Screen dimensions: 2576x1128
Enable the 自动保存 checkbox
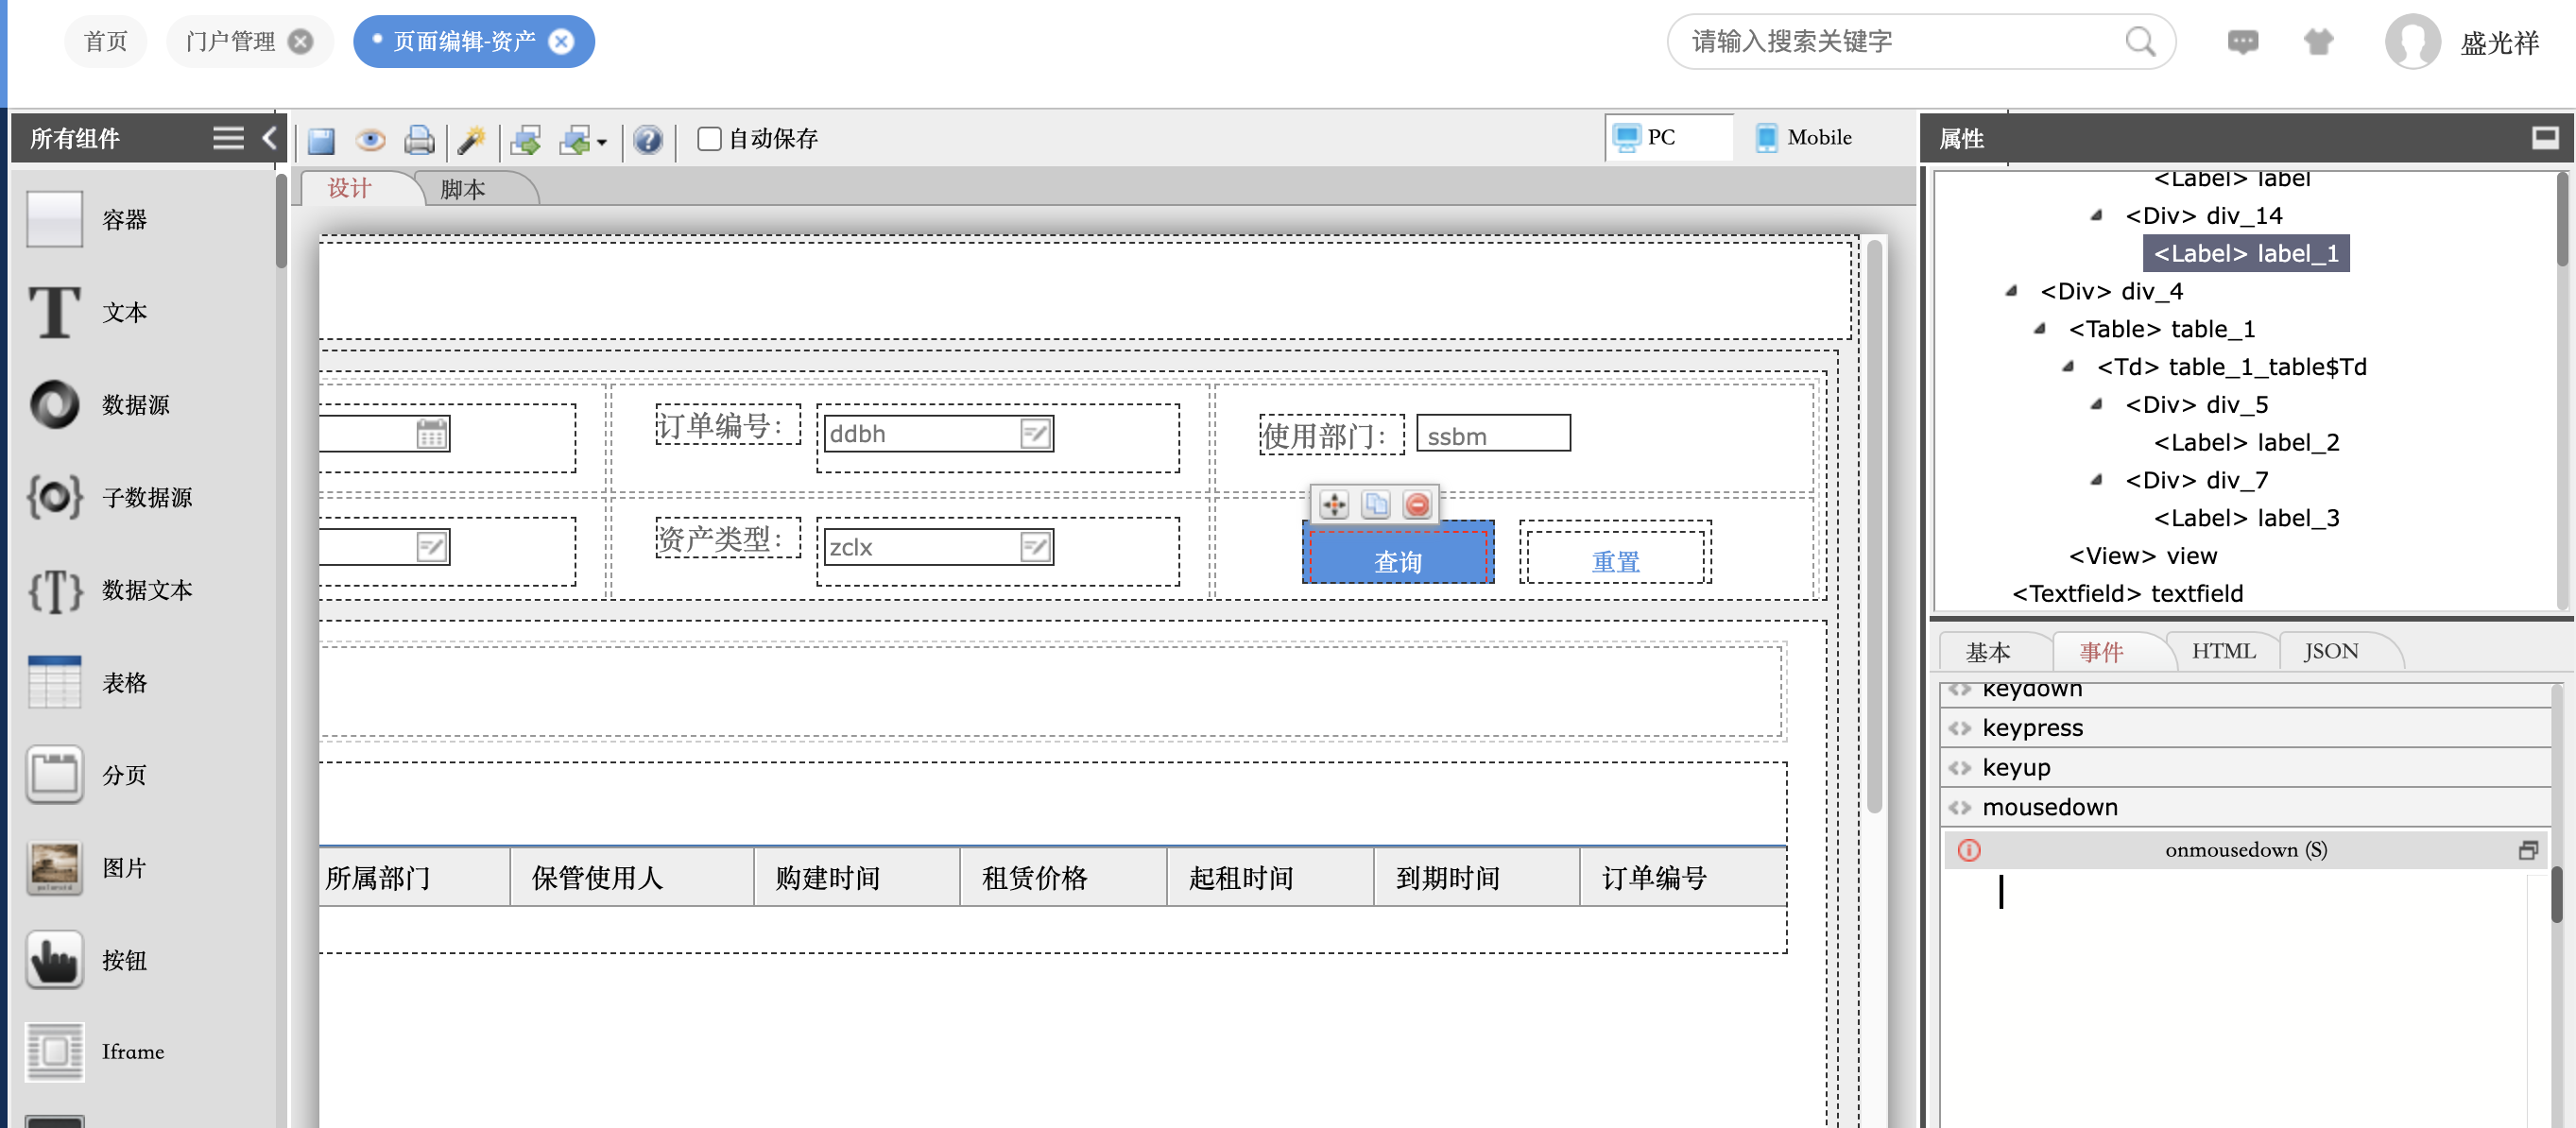pyautogui.click(x=709, y=139)
